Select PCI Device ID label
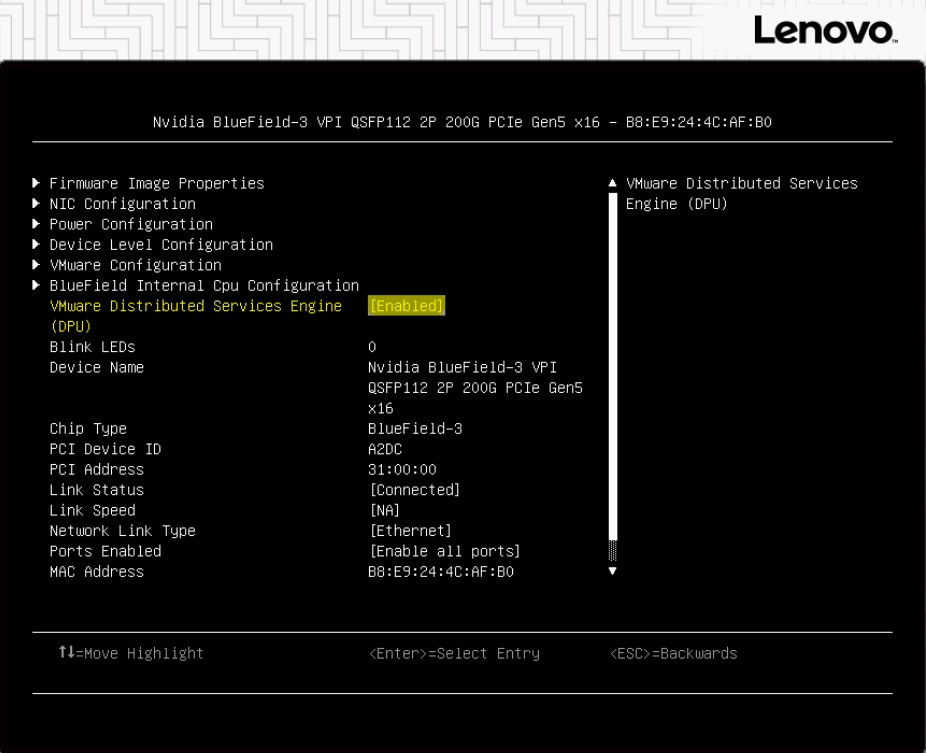This screenshot has width=926, height=753. [106, 449]
